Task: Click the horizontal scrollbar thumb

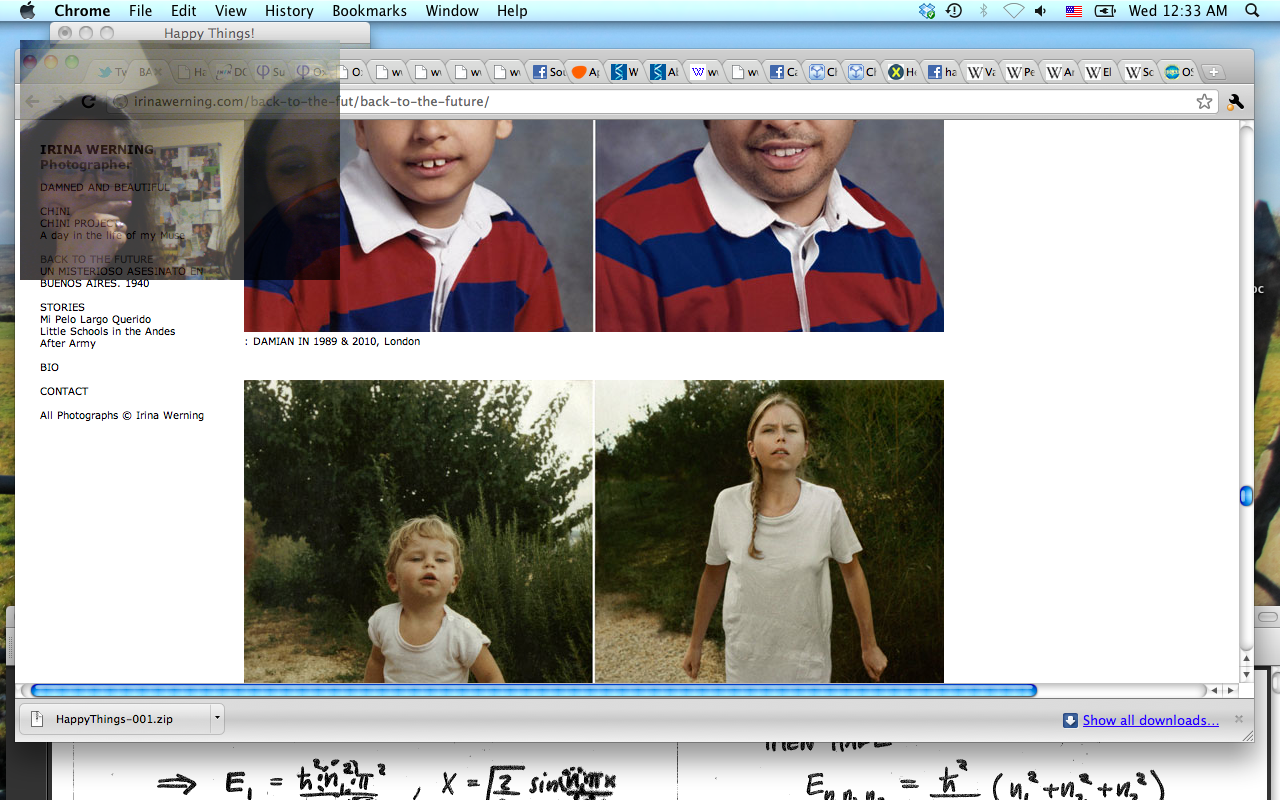Action: 533,690
